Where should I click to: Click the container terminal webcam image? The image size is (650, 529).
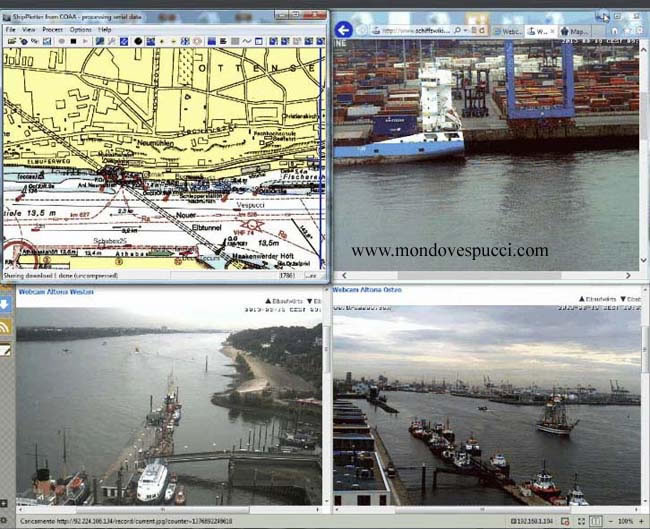(x=486, y=155)
